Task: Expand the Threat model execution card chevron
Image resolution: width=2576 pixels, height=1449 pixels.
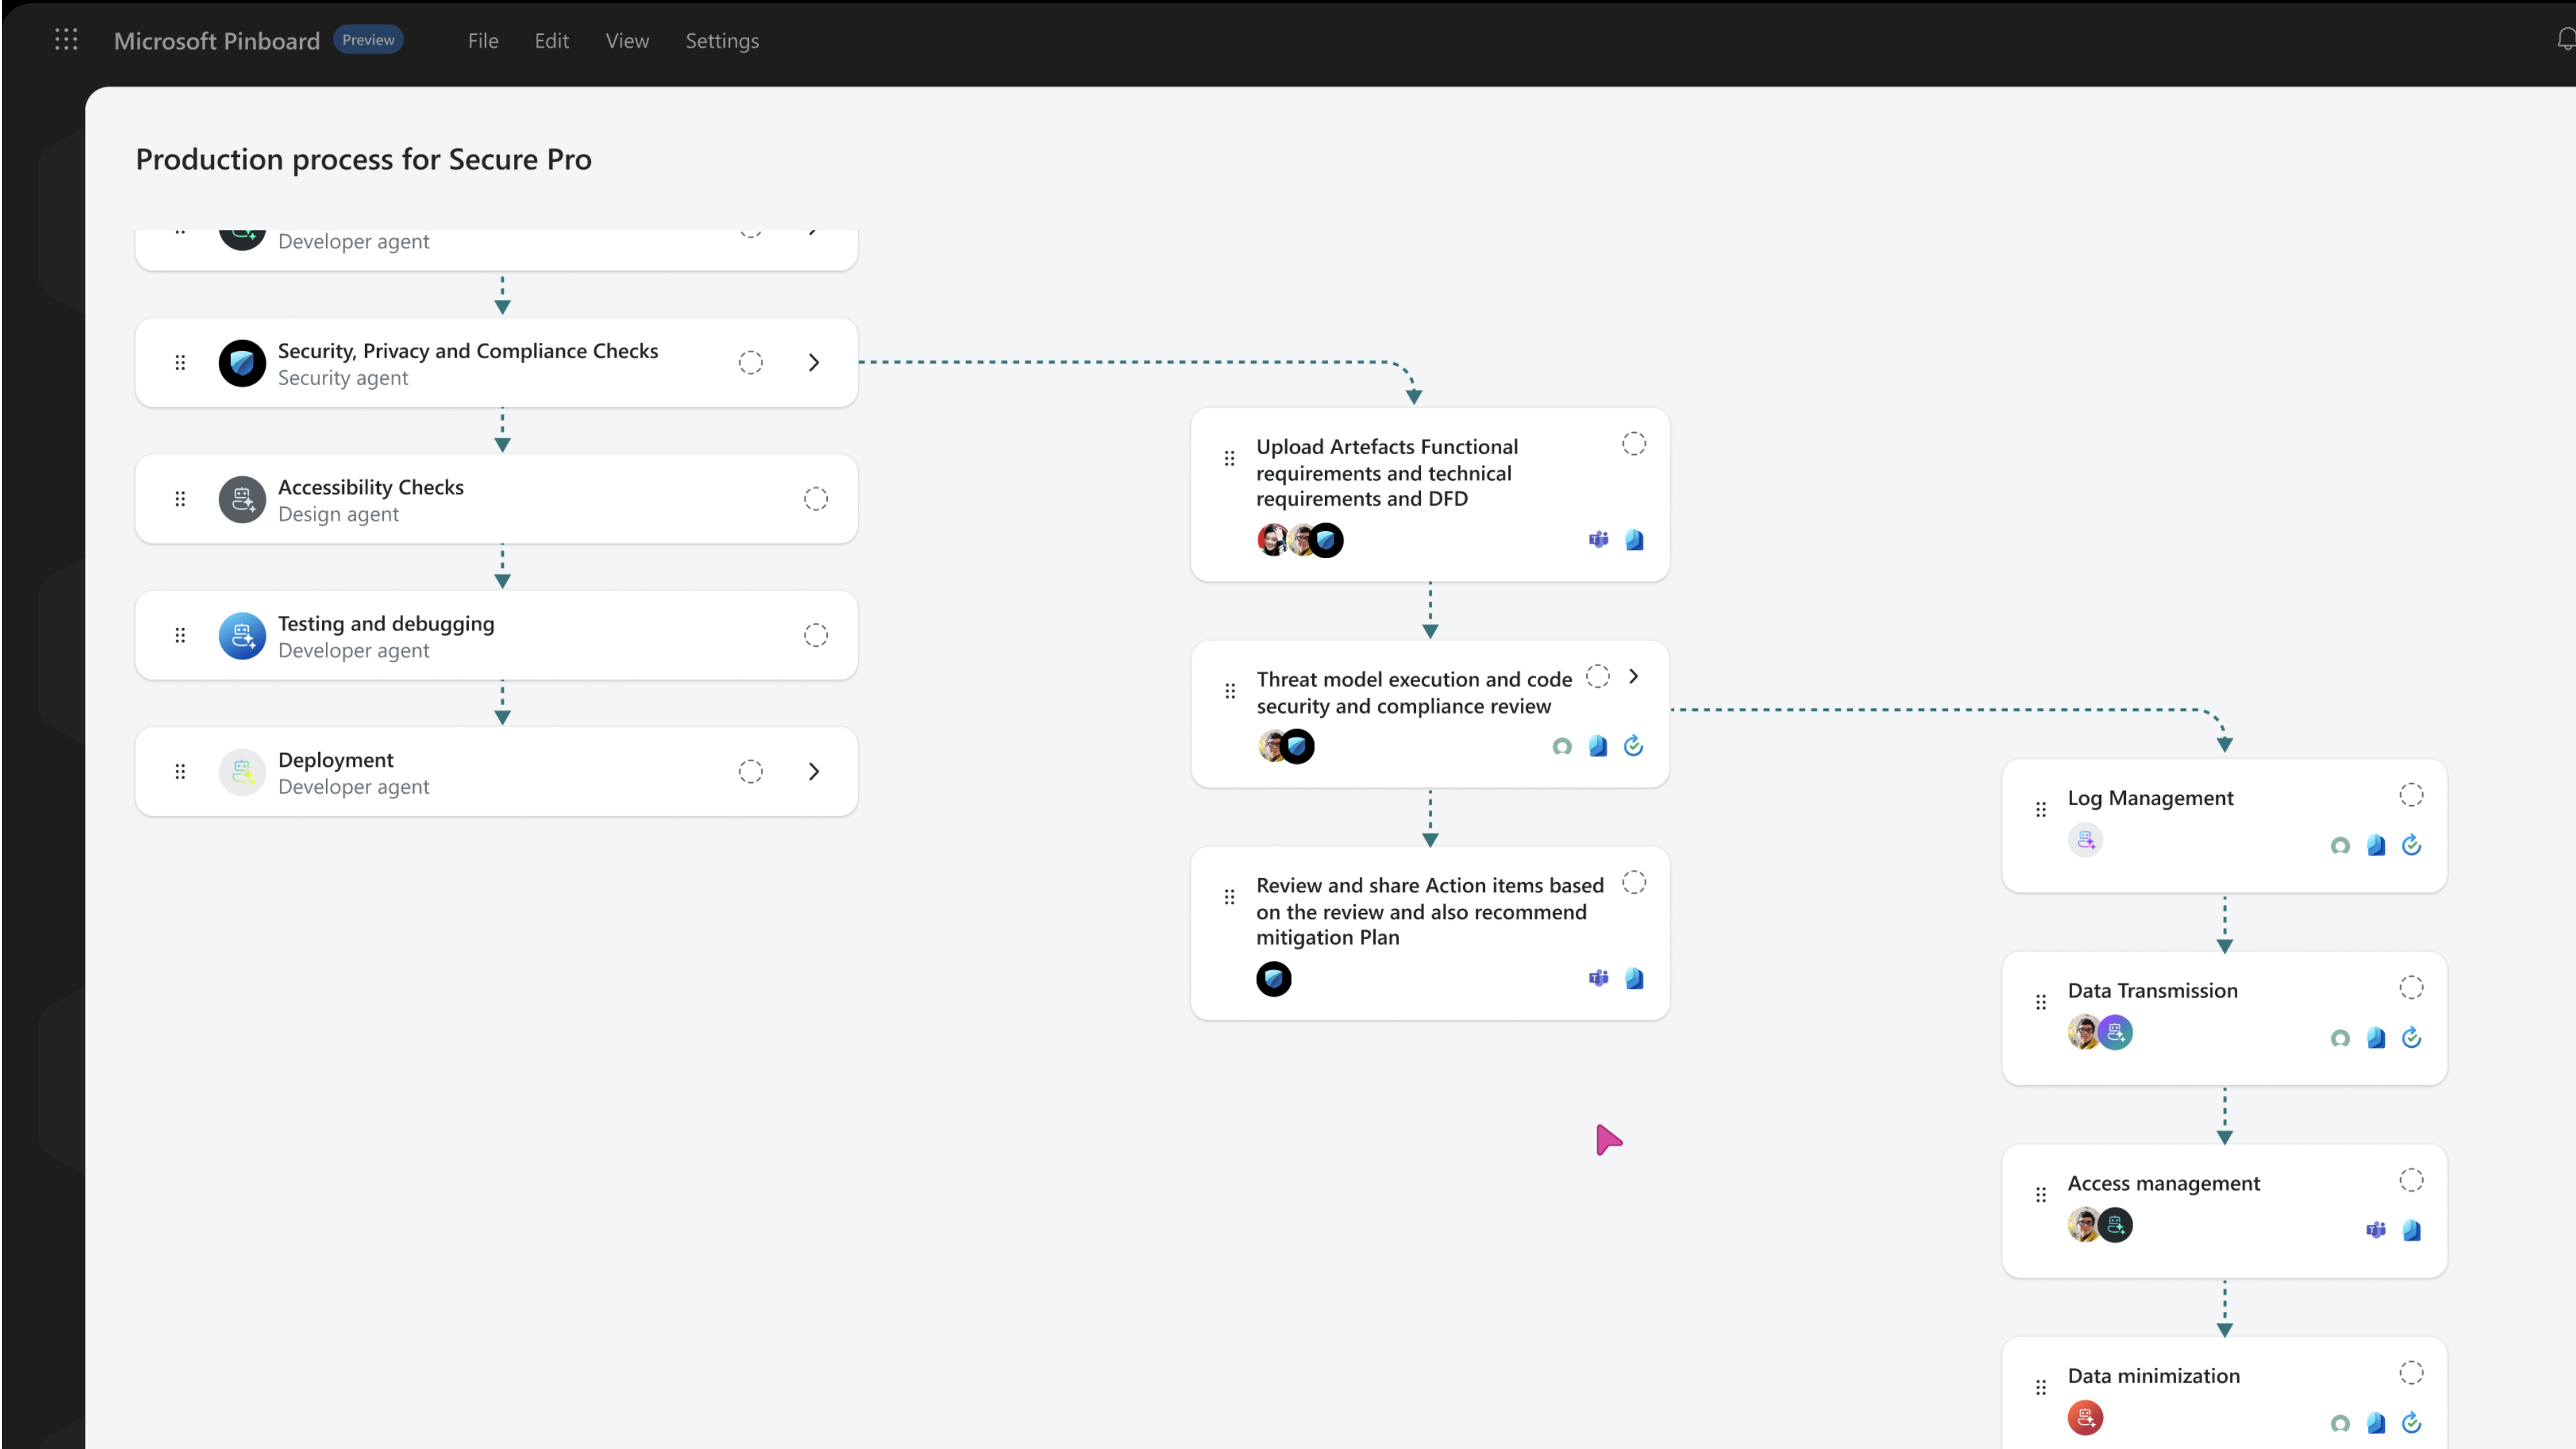Action: (1634, 677)
